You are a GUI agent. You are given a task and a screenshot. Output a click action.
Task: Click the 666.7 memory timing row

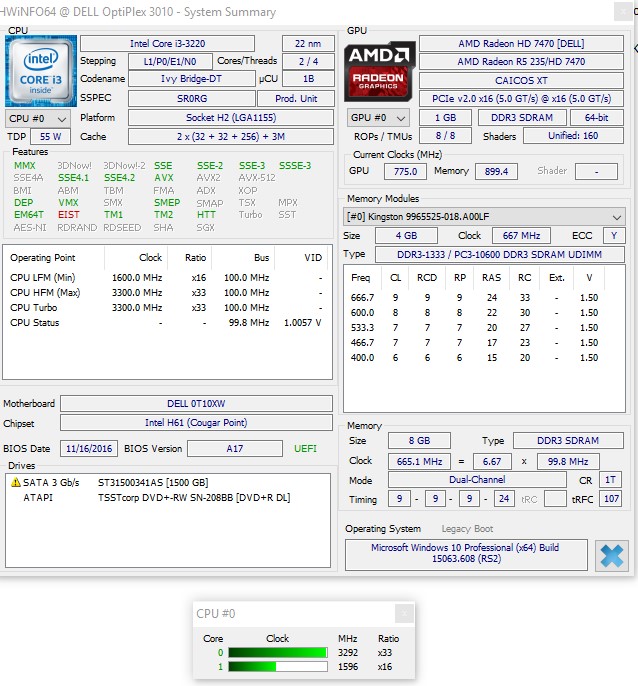[x=484, y=298]
